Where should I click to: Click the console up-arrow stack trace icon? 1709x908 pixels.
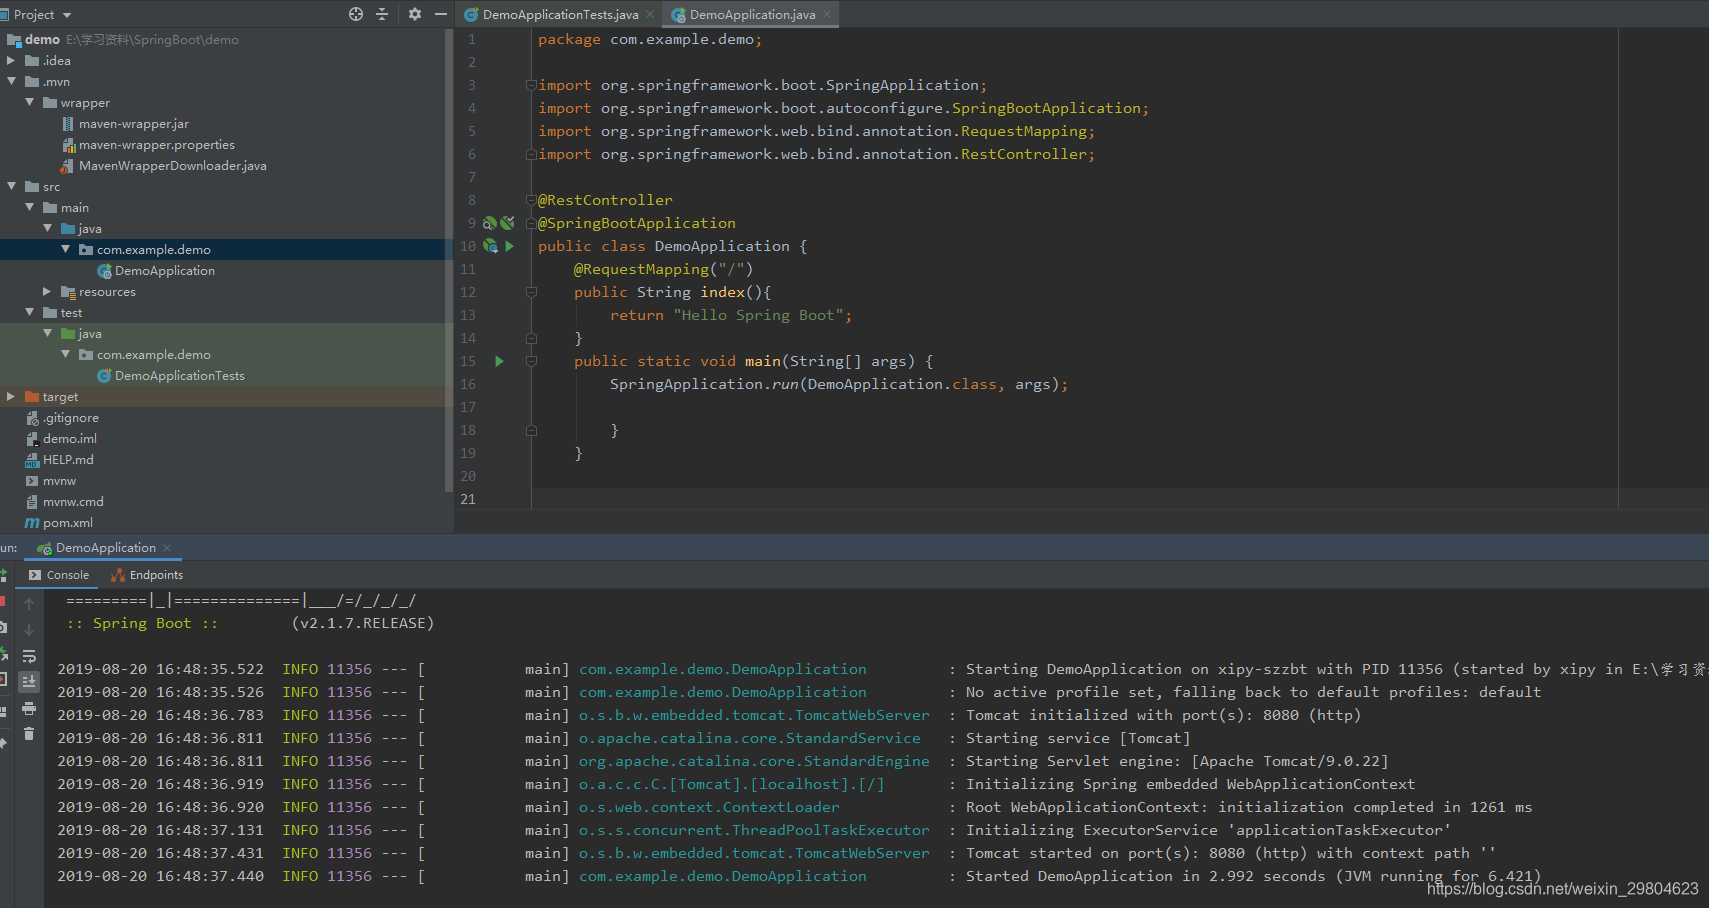click(29, 604)
